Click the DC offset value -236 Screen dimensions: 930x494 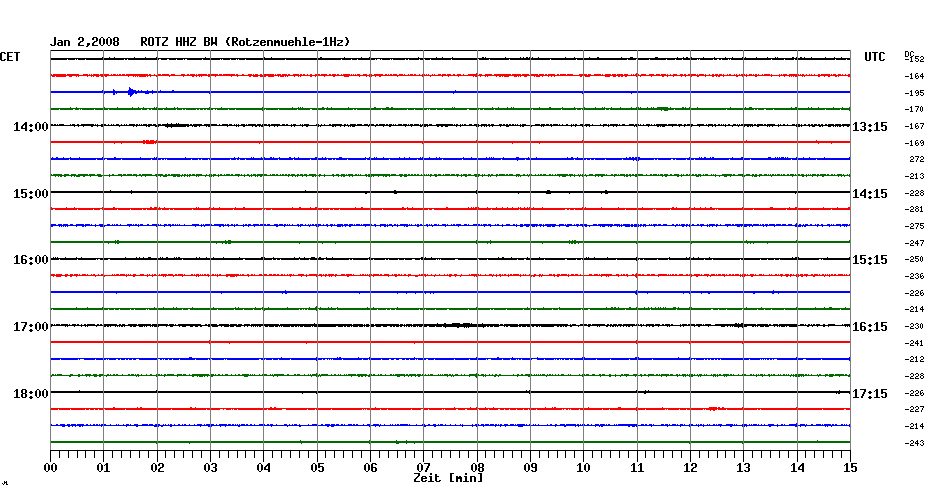pyautogui.click(x=915, y=276)
